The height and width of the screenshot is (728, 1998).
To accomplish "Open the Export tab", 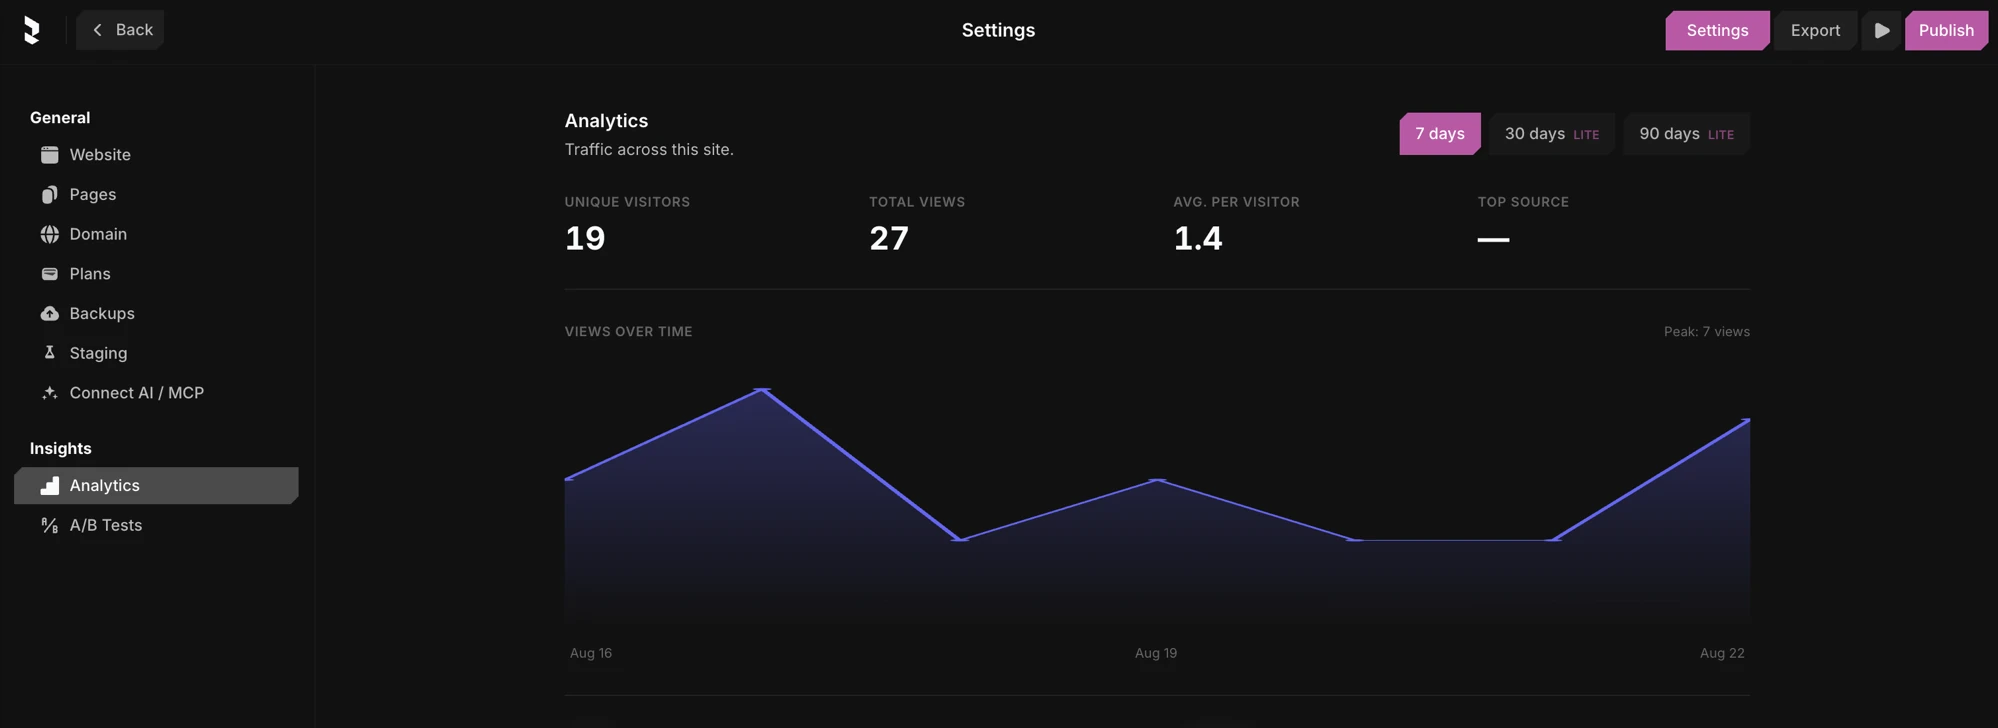I will pos(1815,30).
